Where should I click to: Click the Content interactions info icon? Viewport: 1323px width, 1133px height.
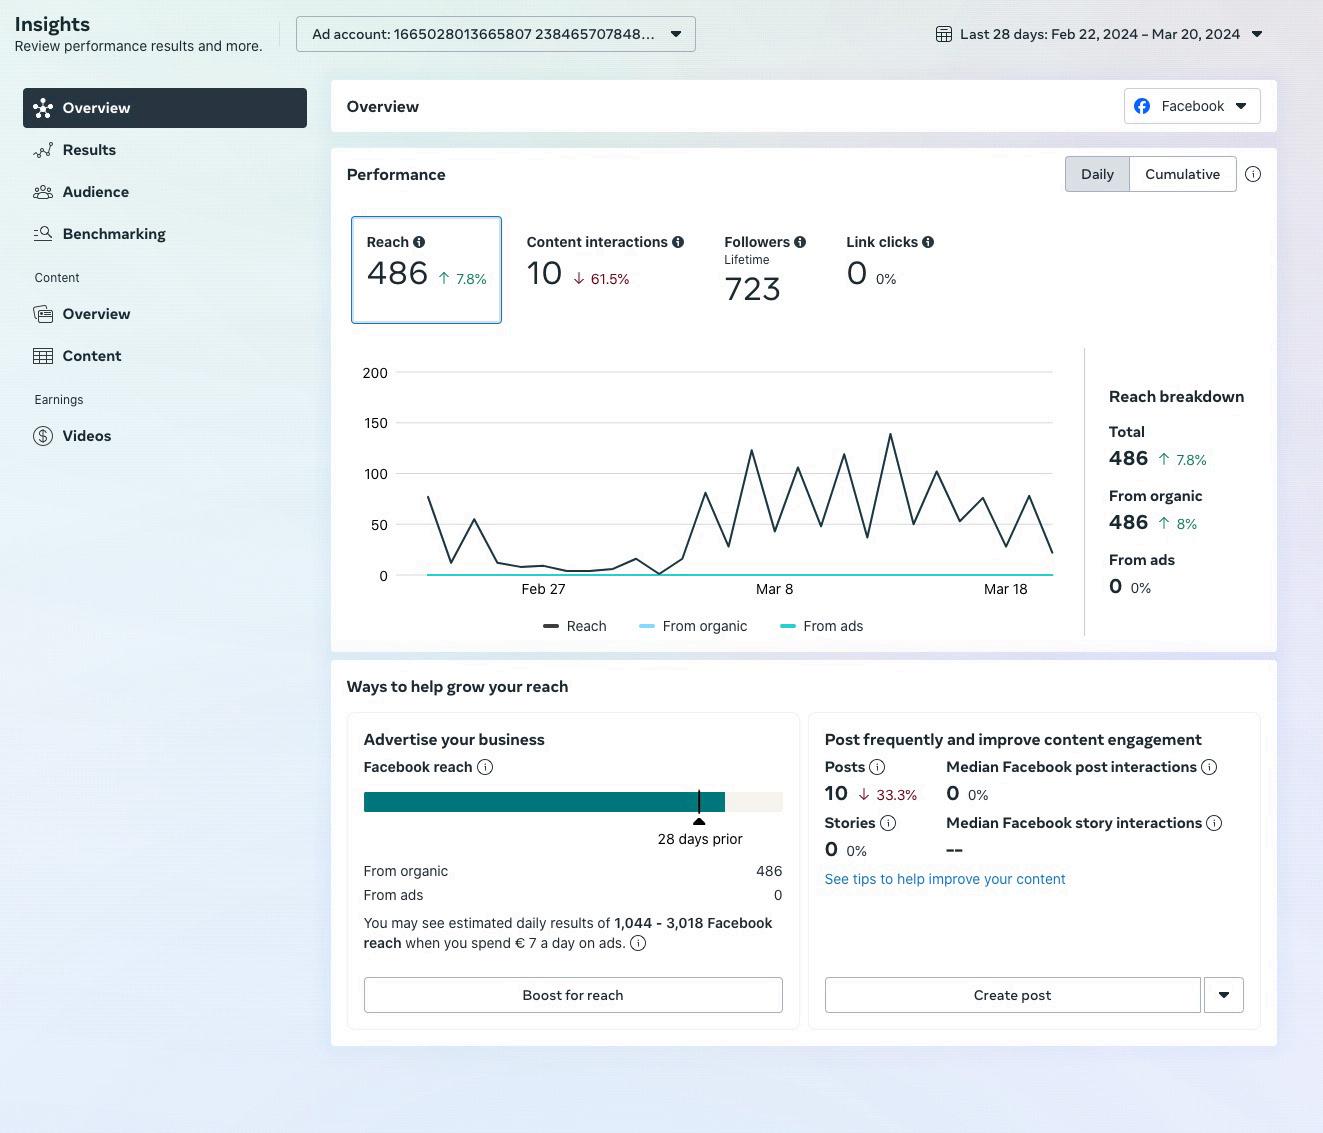coord(678,242)
